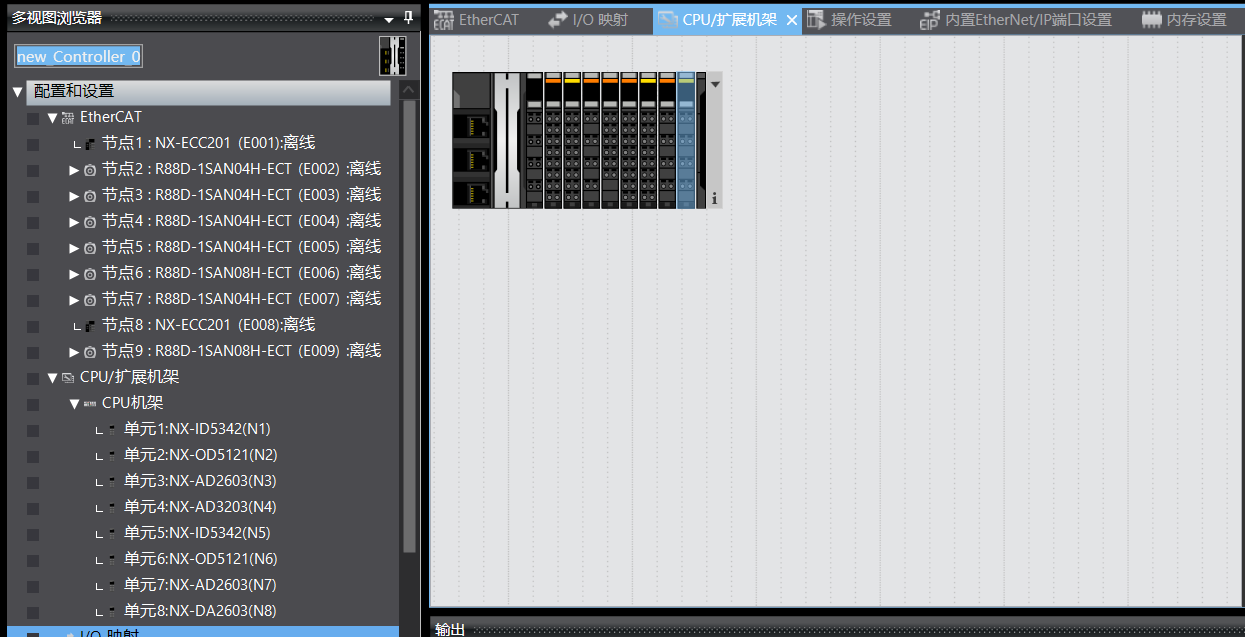1245x637 pixels.
Task: Toggle the marker box left of CPU/扩展机架 tree item
Action: pos(33,378)
